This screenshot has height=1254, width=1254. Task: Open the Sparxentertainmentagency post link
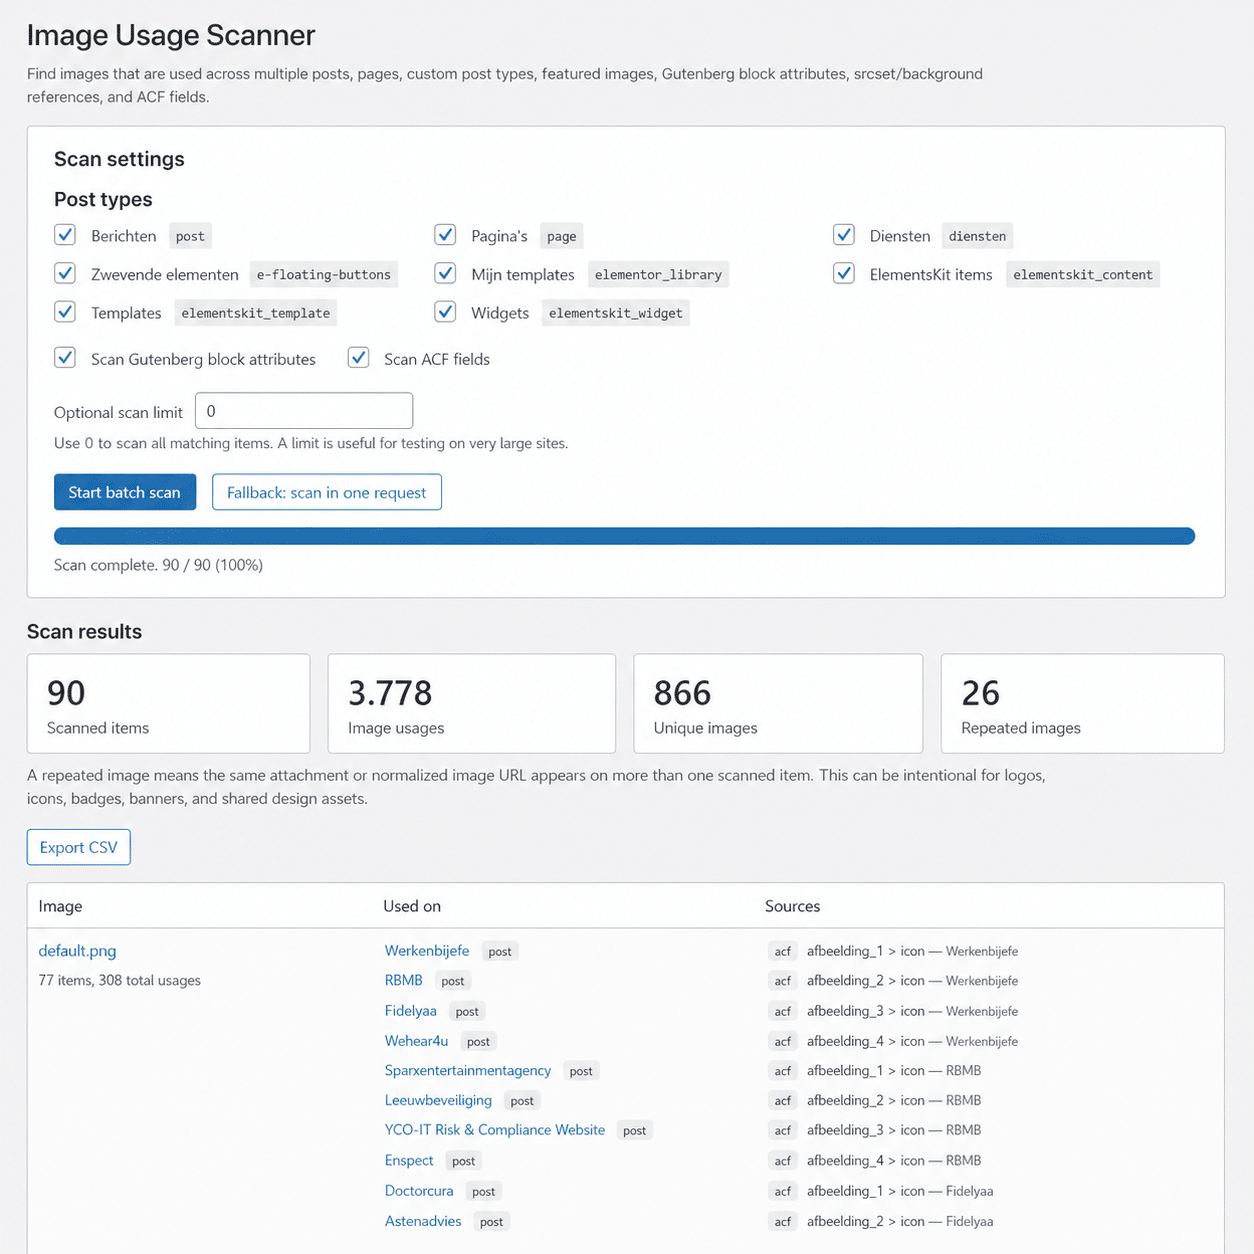pos(467,1070)
